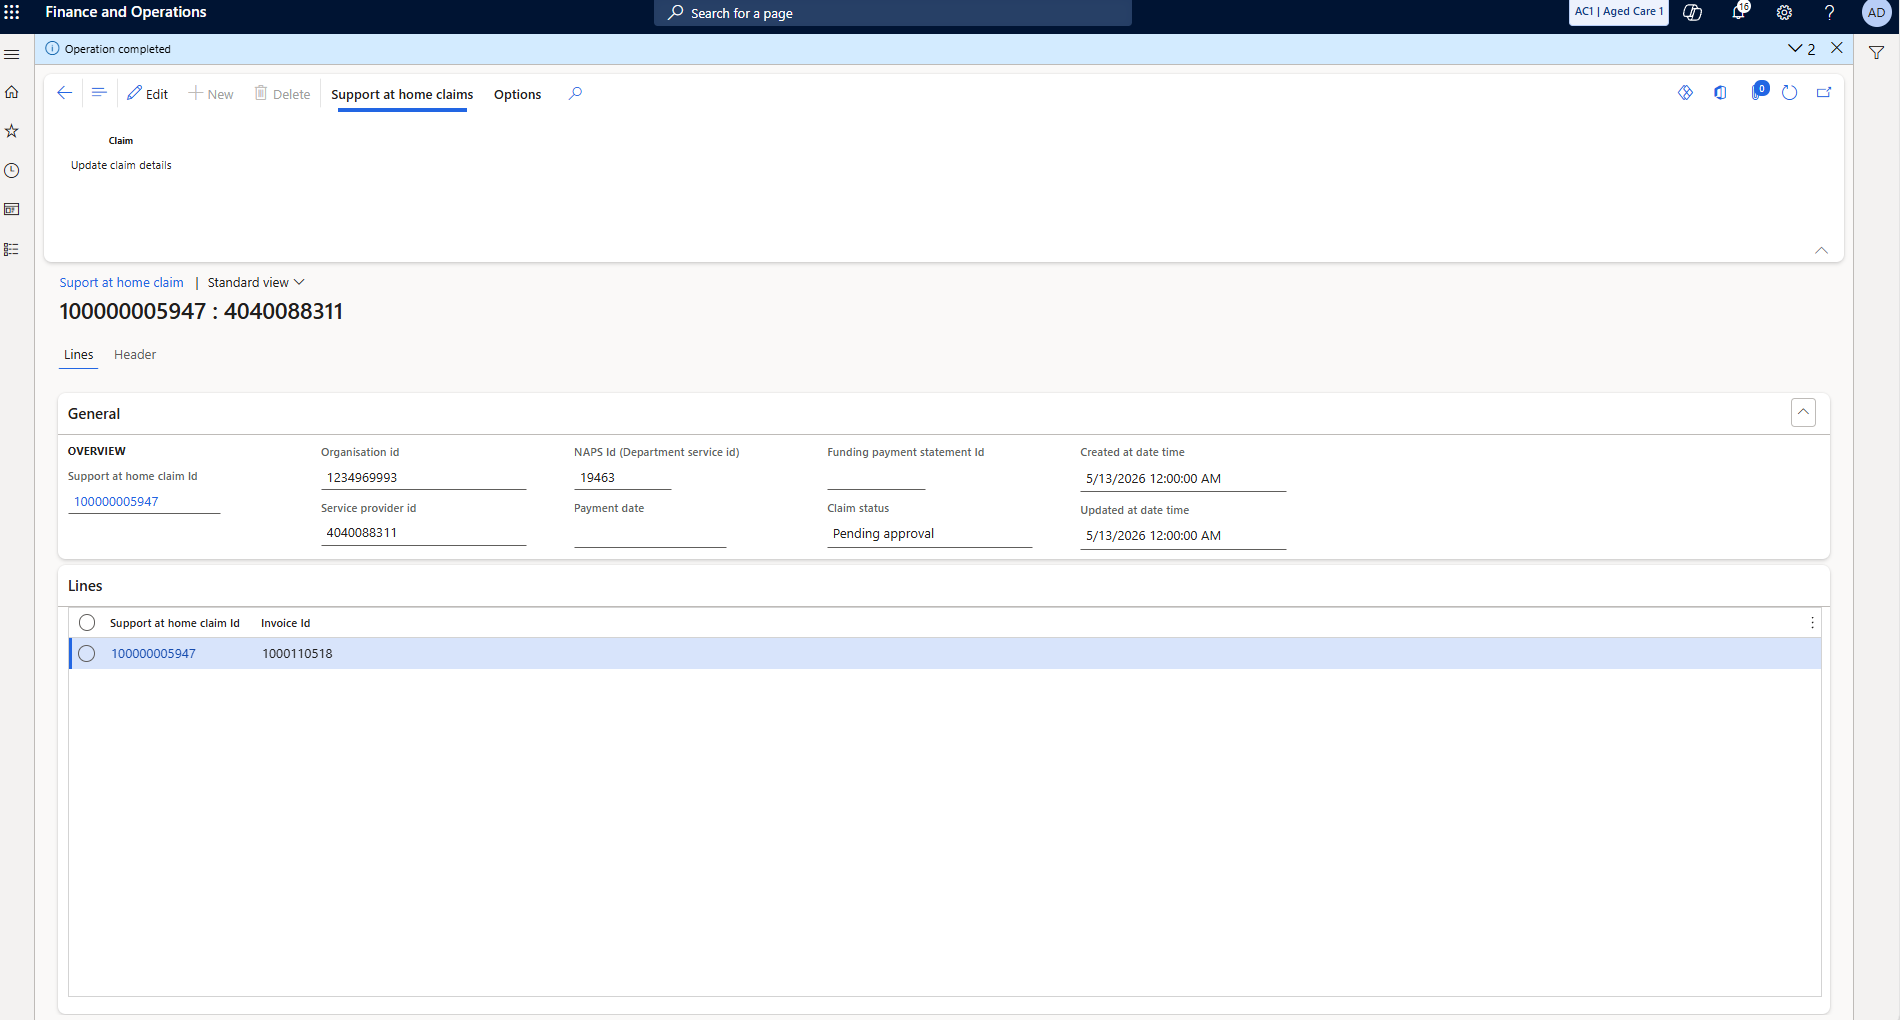Select all rows in Lines grid
The width and height of the screenshot is (1900, 1020).
pos(87,623)
